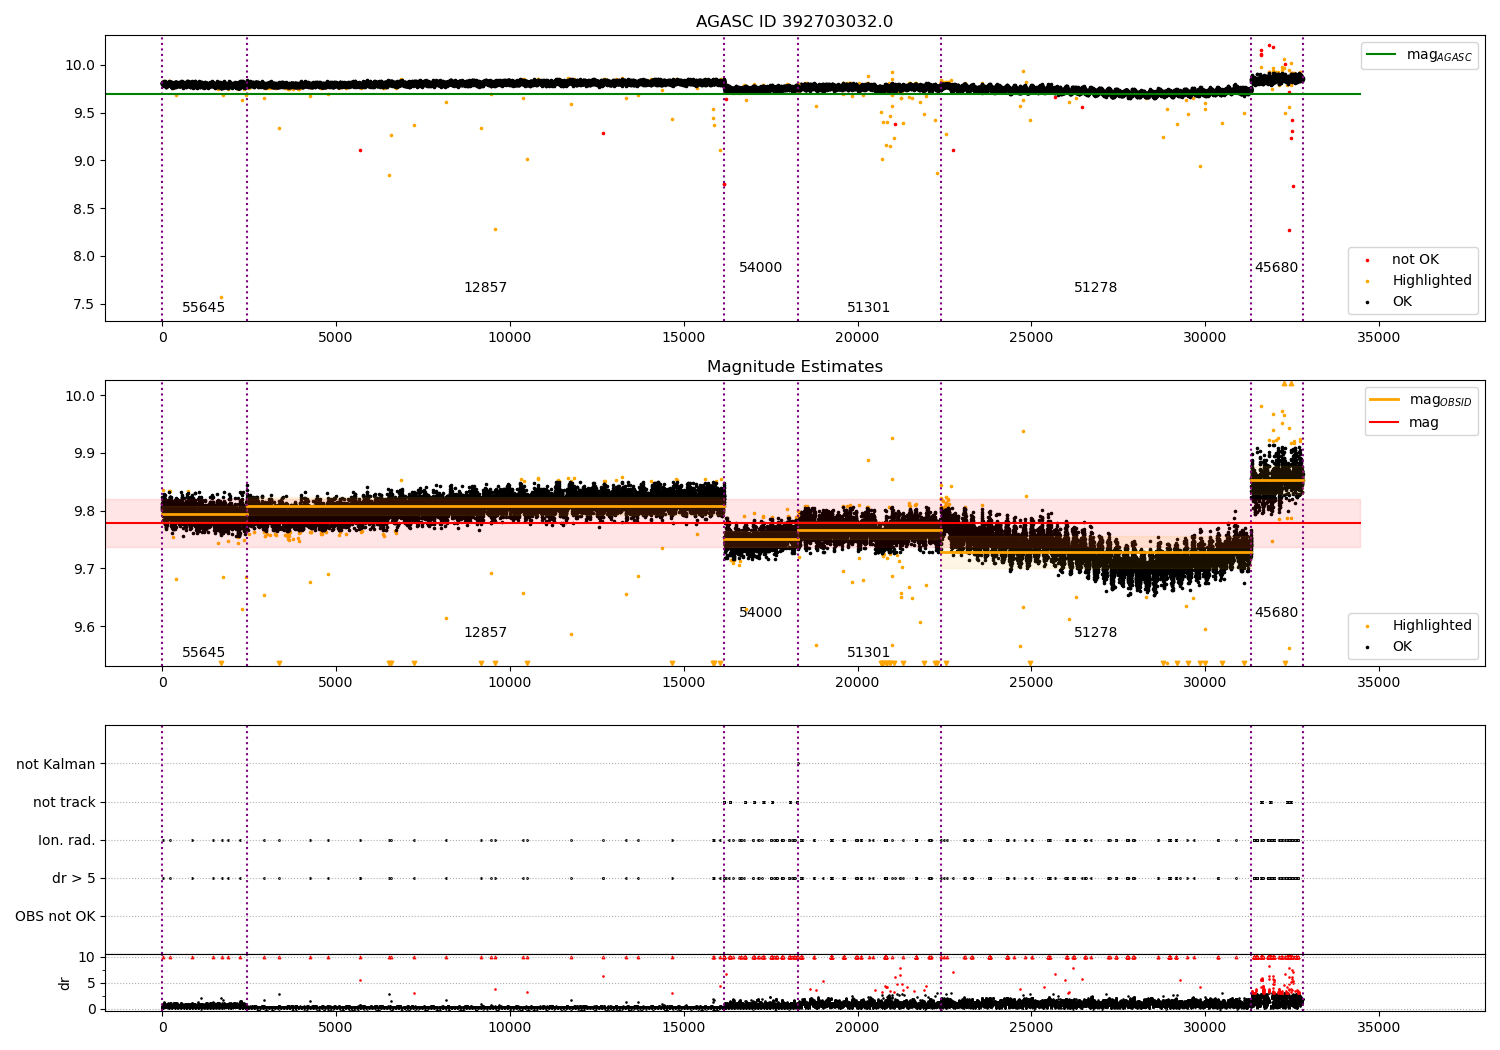Select obsid label 54000 in top plot
This screenshot has height=1050, width=1500.
(760, 268)
